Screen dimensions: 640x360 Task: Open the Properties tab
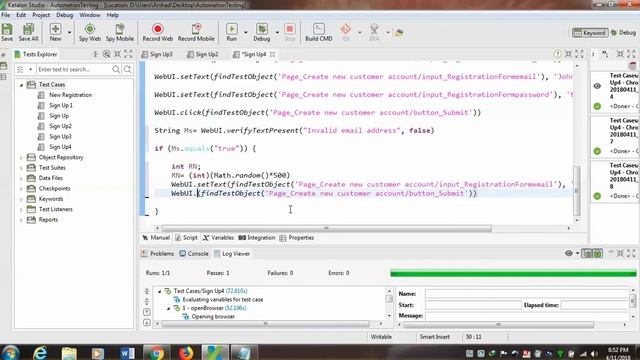(297, 238)
